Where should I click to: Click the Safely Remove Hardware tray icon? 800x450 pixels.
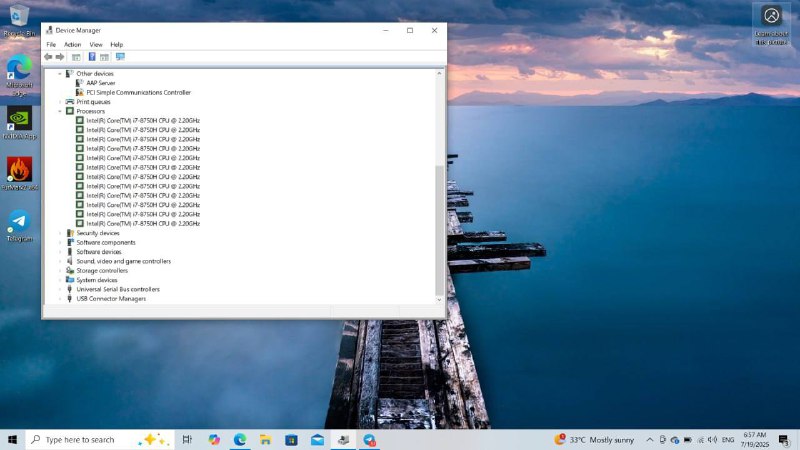[x=662, y=439]
